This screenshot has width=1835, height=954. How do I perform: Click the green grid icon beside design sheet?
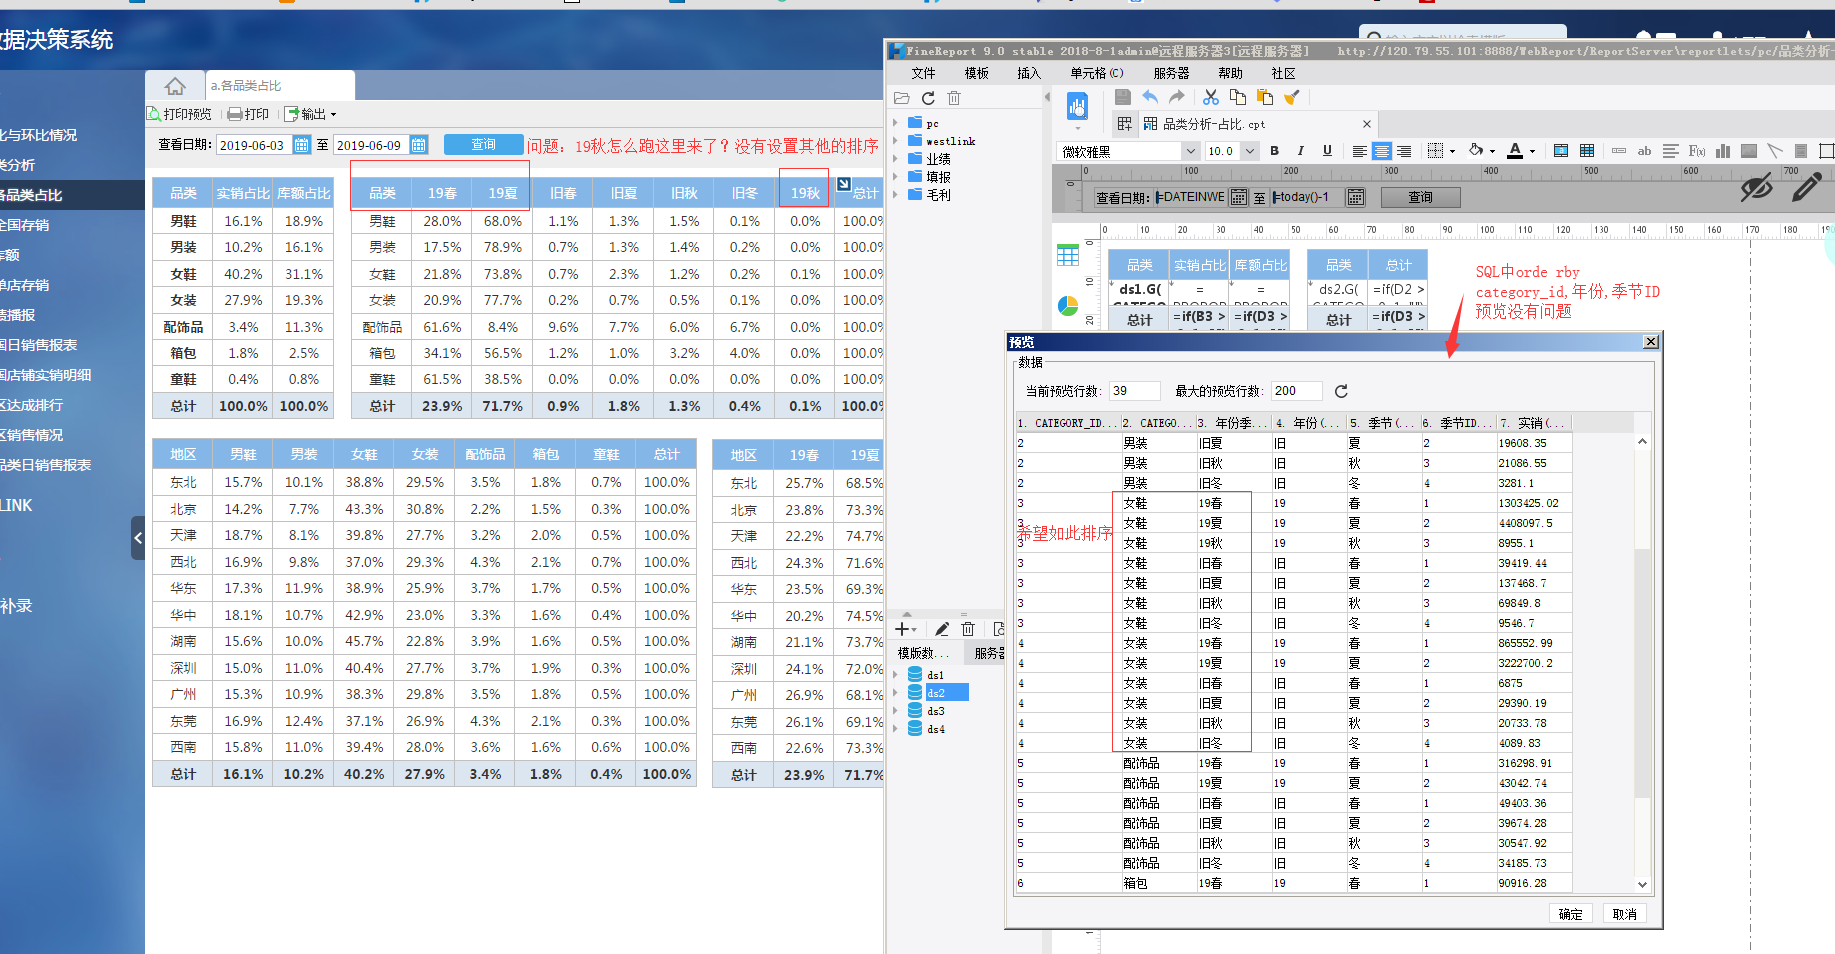click(x=1067, y=255)
